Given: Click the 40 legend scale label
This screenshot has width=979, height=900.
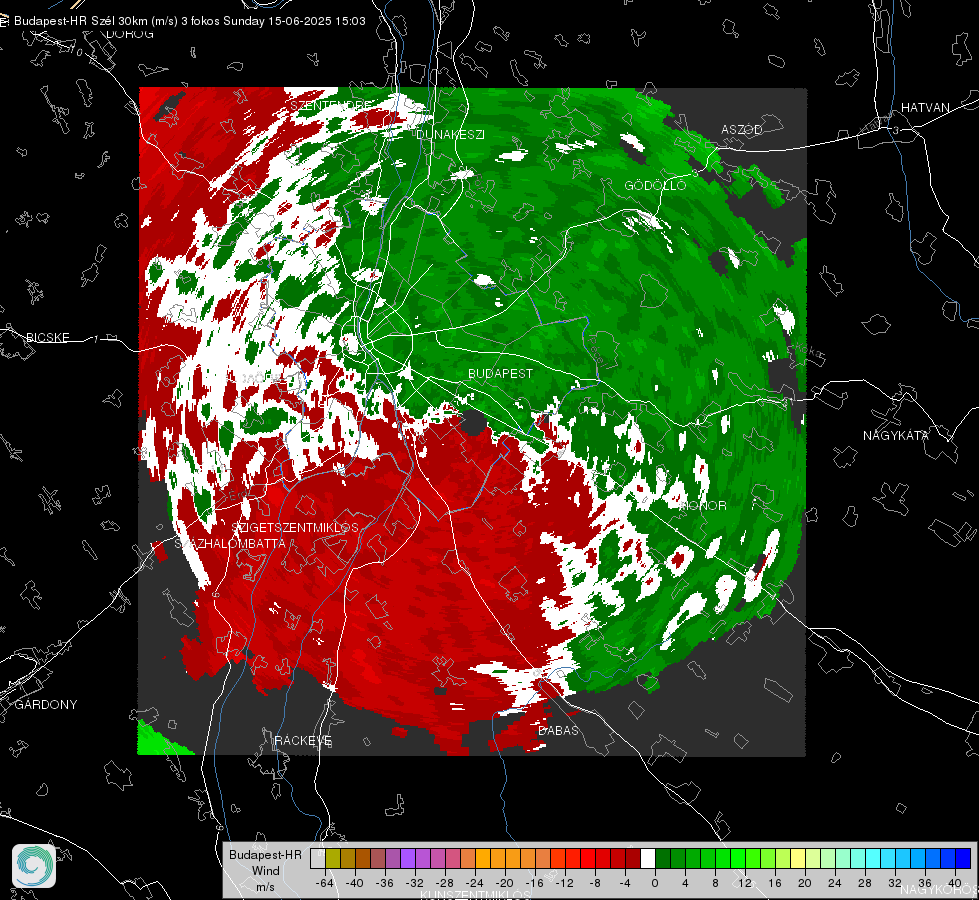Looking at the screenshot, I should tap(955, 883).
